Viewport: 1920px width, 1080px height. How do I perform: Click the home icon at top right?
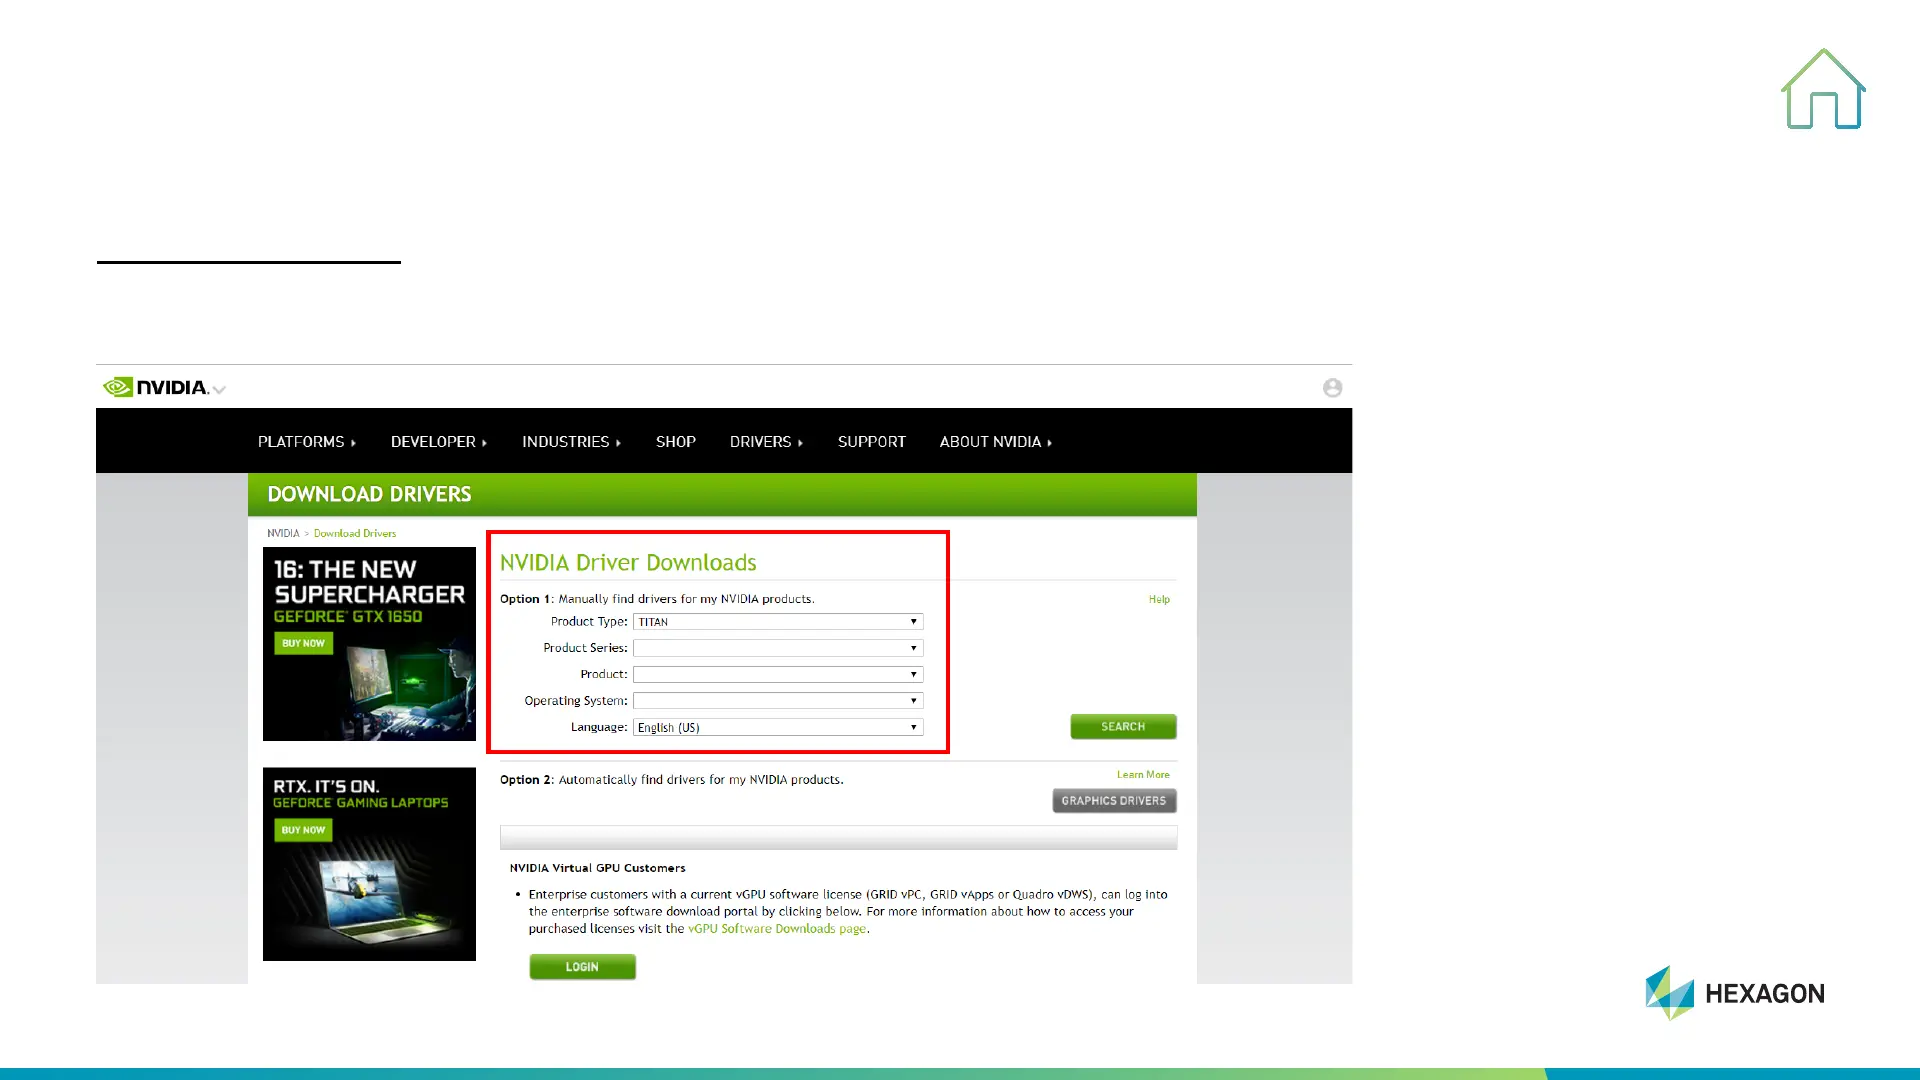pos(1823,90)
